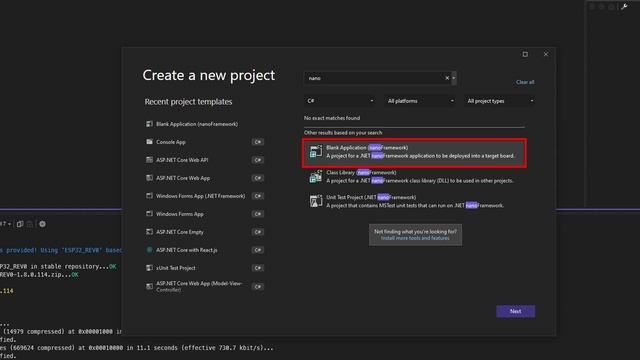Click the ASP.NET Core with React.js icon

149,249
